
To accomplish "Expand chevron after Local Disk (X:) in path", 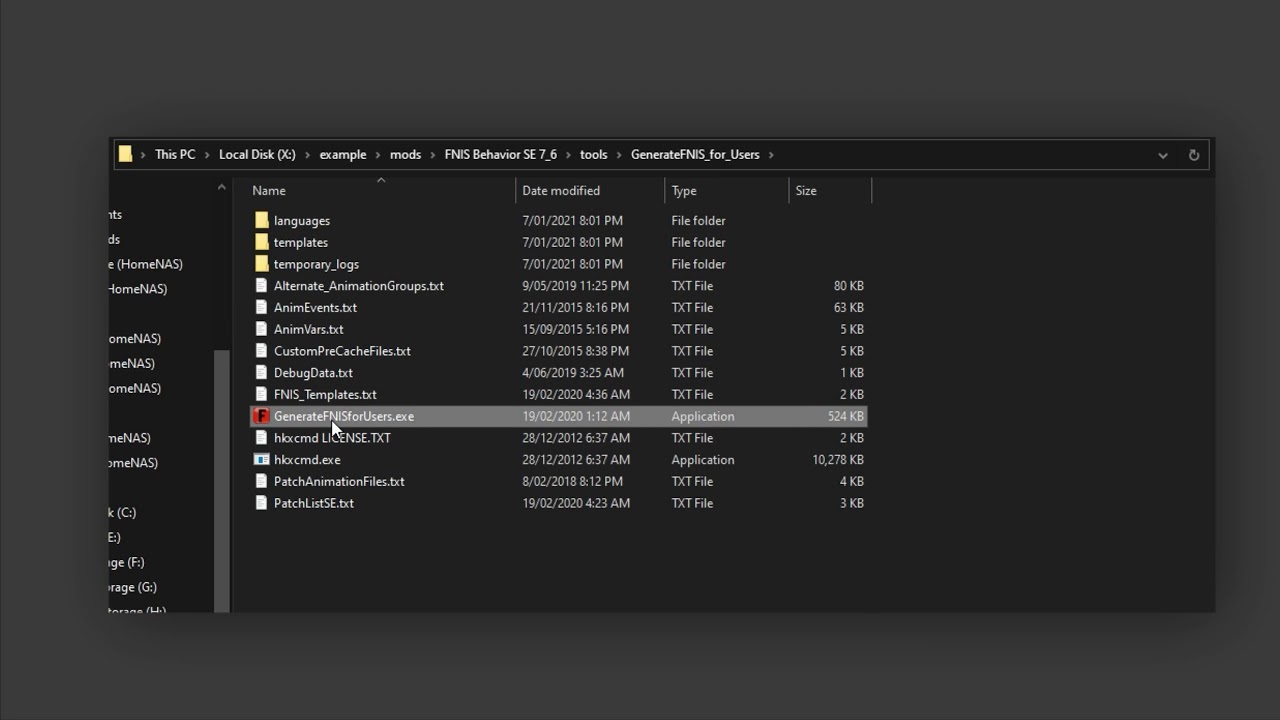I will tap(308, 155).
